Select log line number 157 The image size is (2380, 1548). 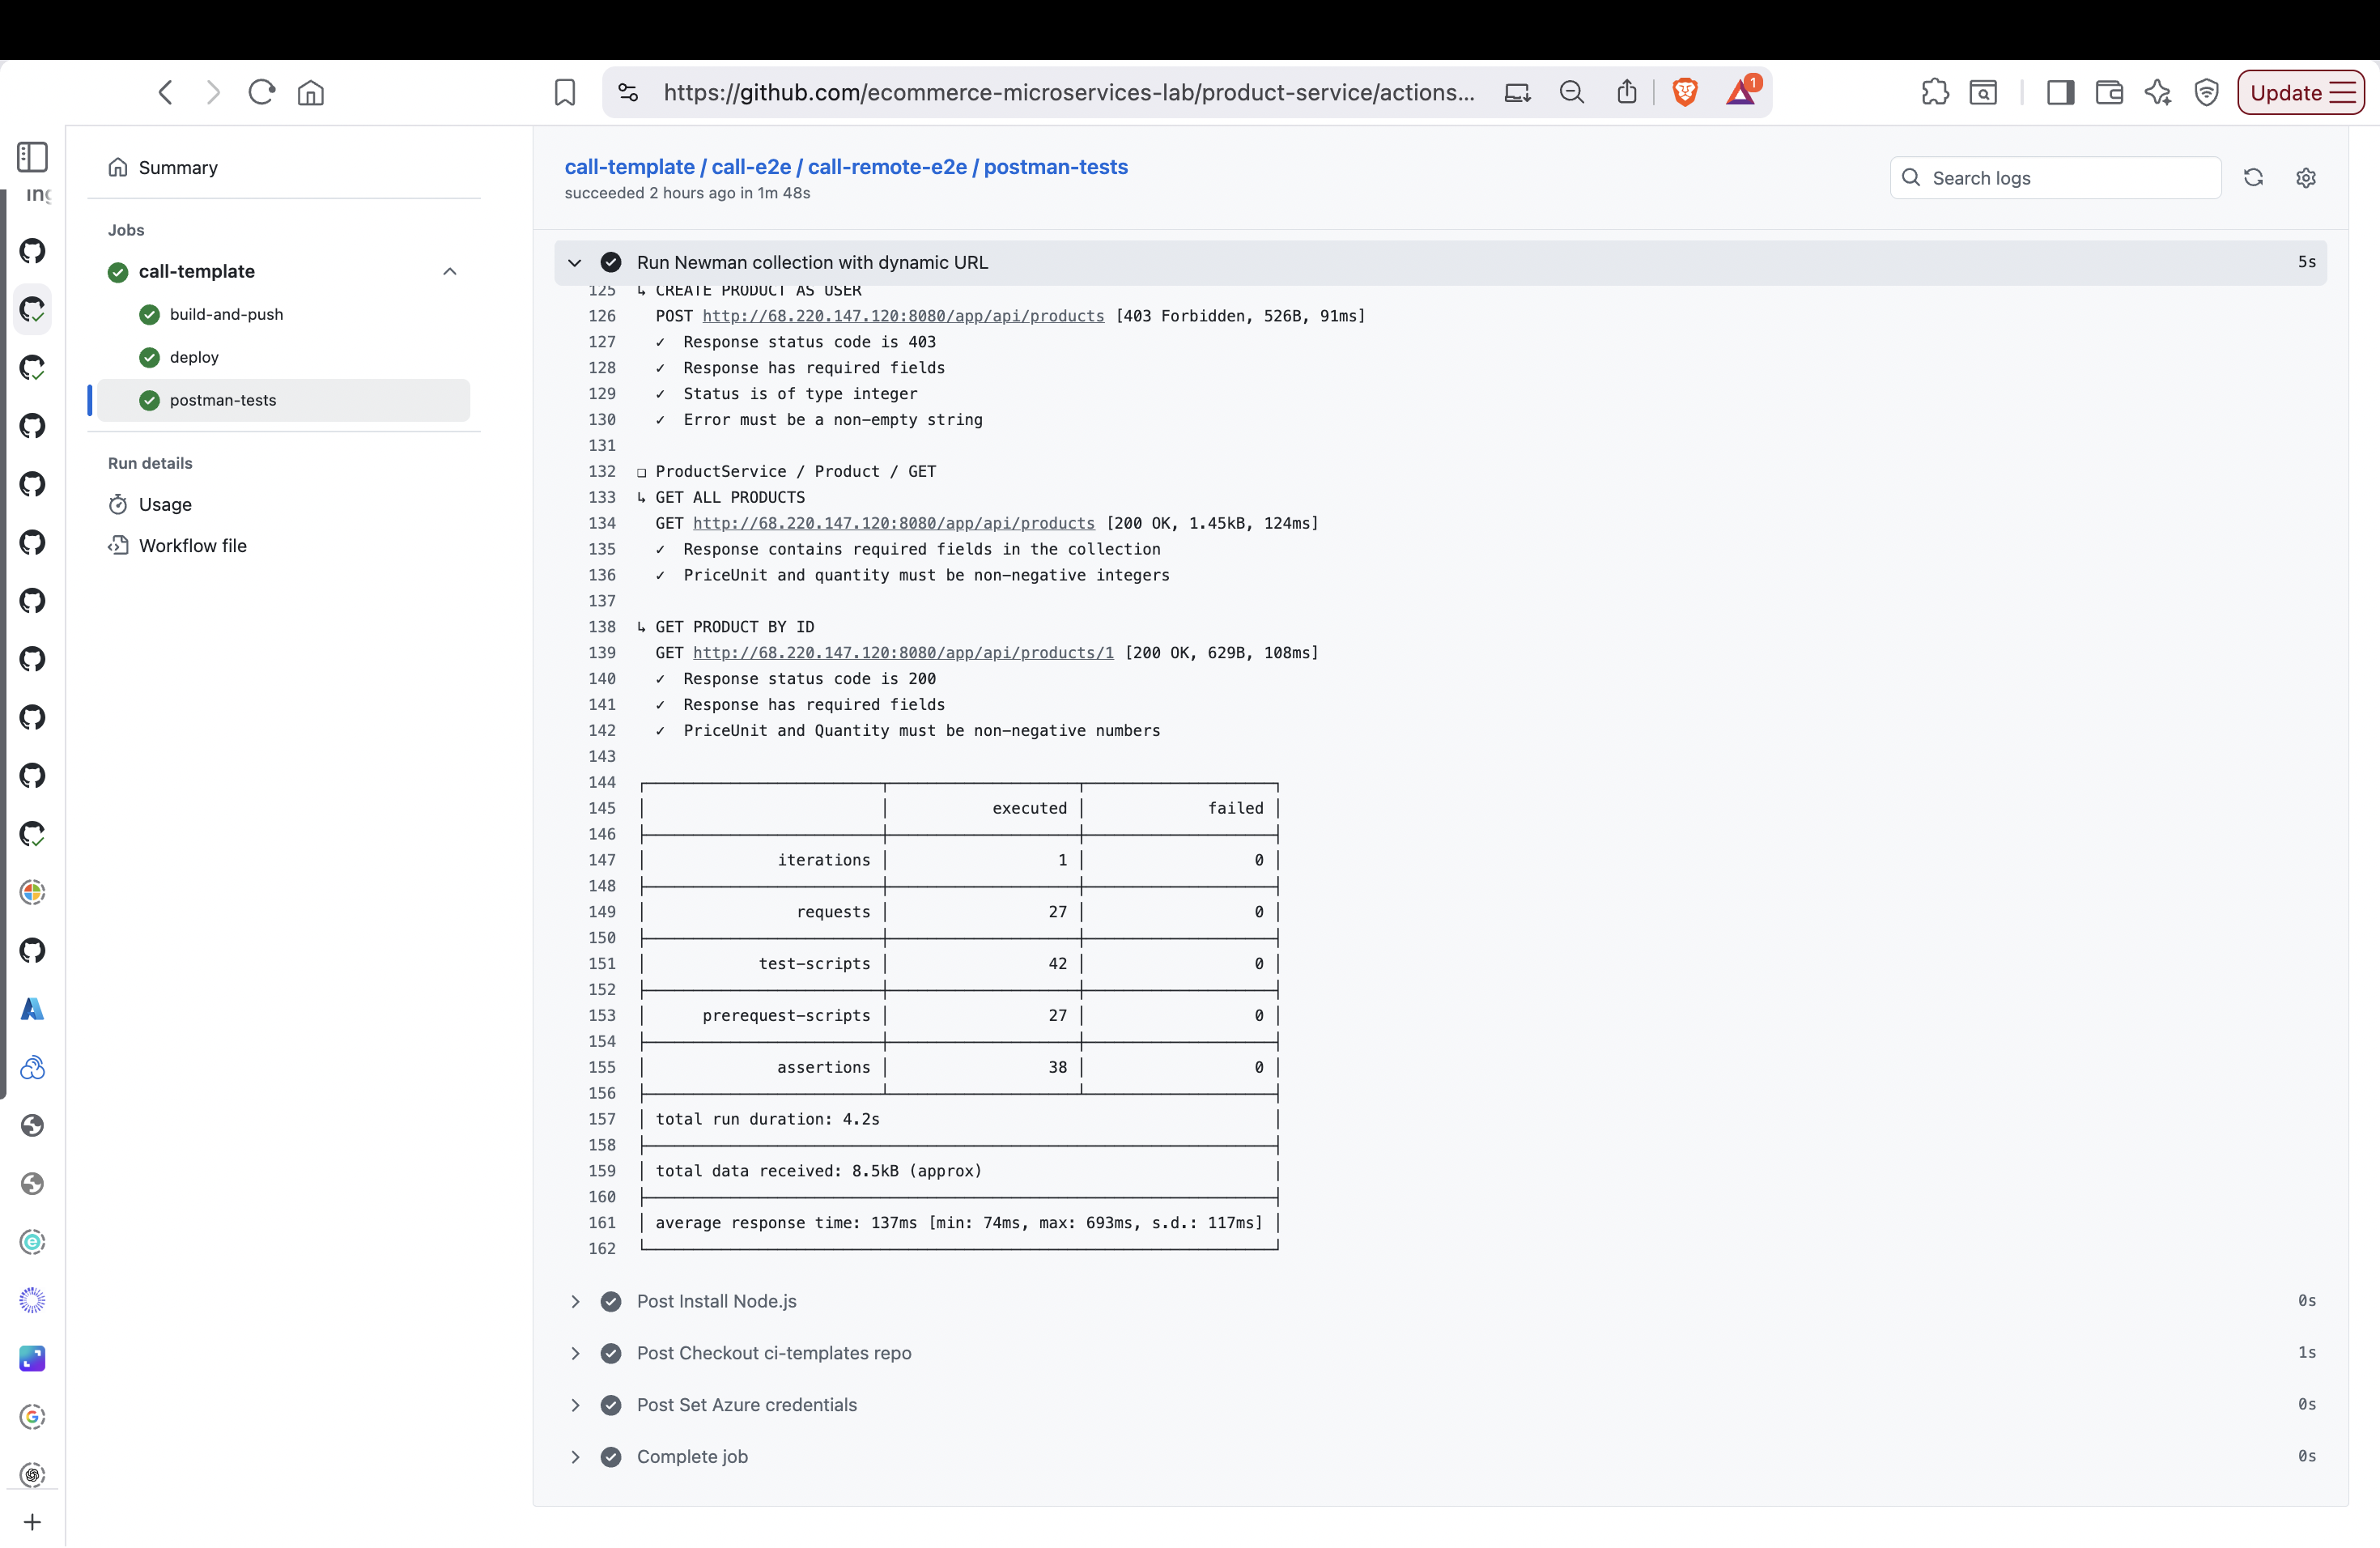click(602, 1119)
